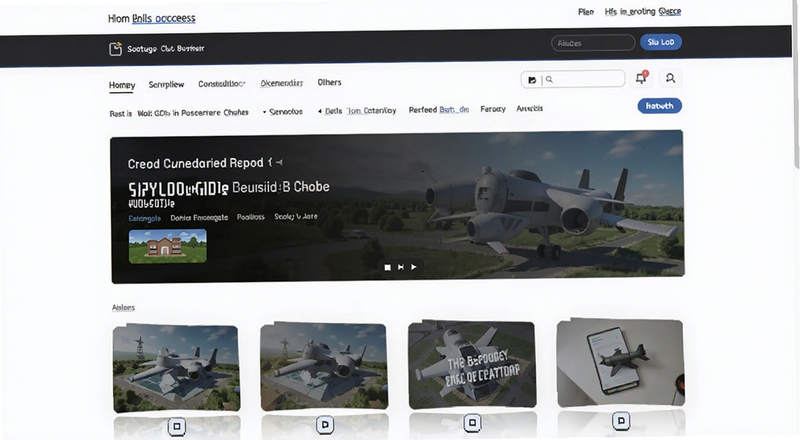Click the user profile icon beside the bell
Viewport: 800px width, 440px height.
pos(670,78)
